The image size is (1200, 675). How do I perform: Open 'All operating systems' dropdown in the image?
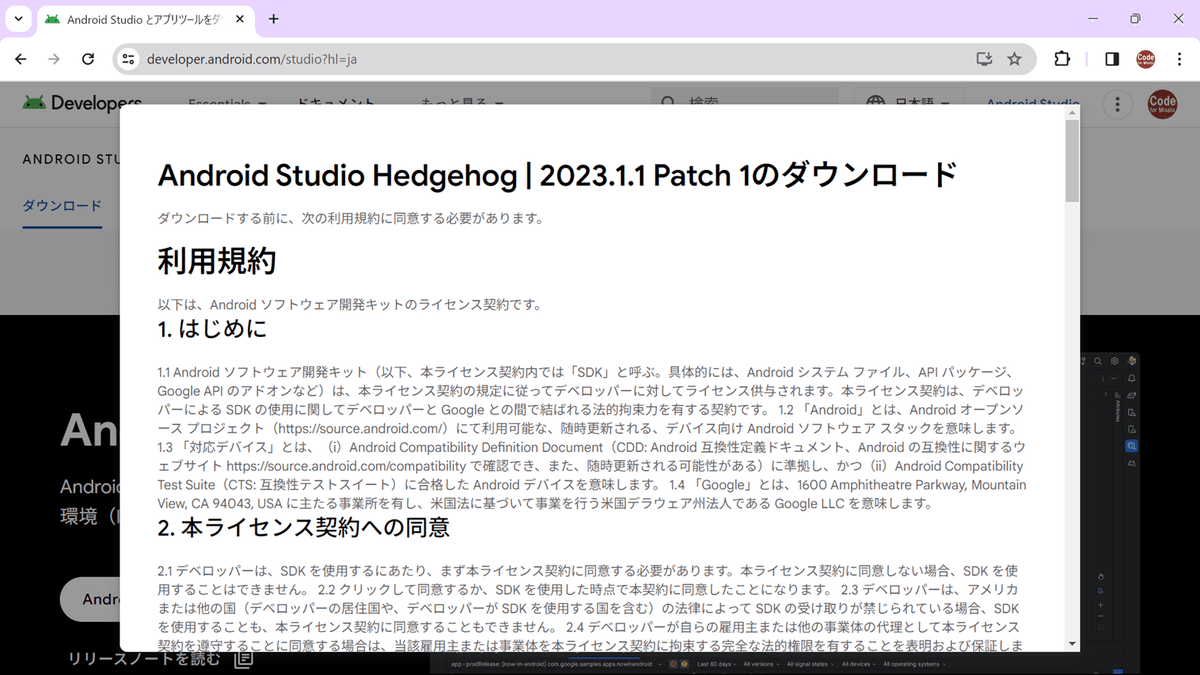(913, 664)
